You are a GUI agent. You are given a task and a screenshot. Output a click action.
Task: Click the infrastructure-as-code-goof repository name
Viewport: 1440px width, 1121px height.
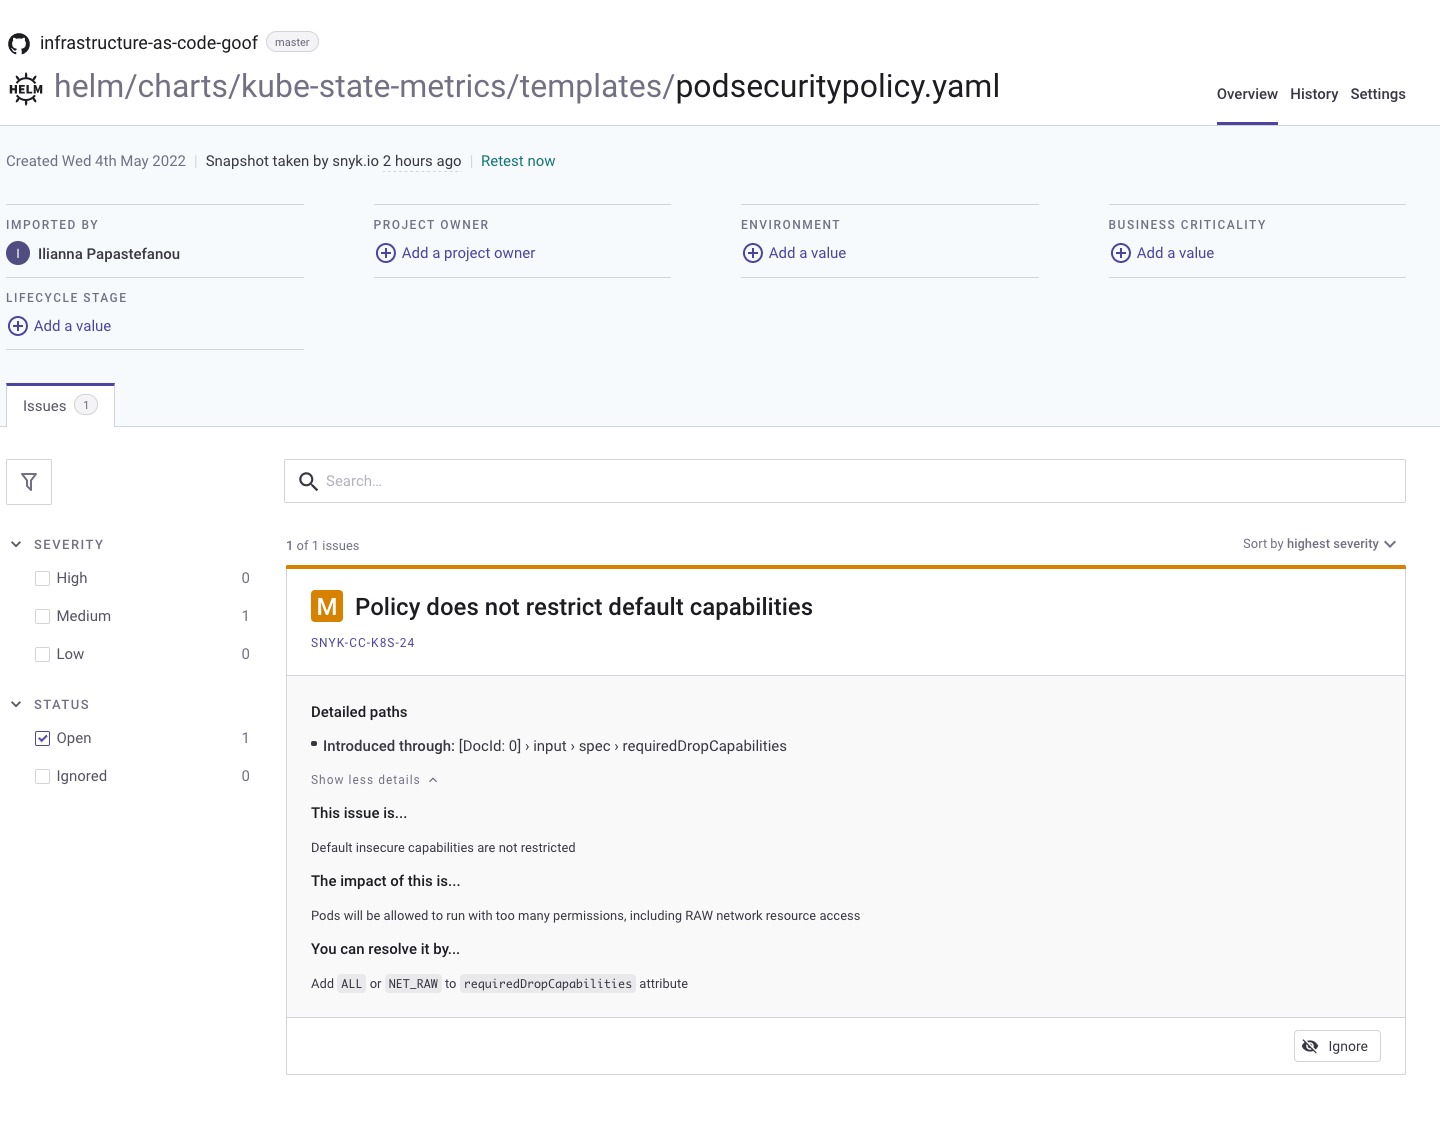point(149,43)
